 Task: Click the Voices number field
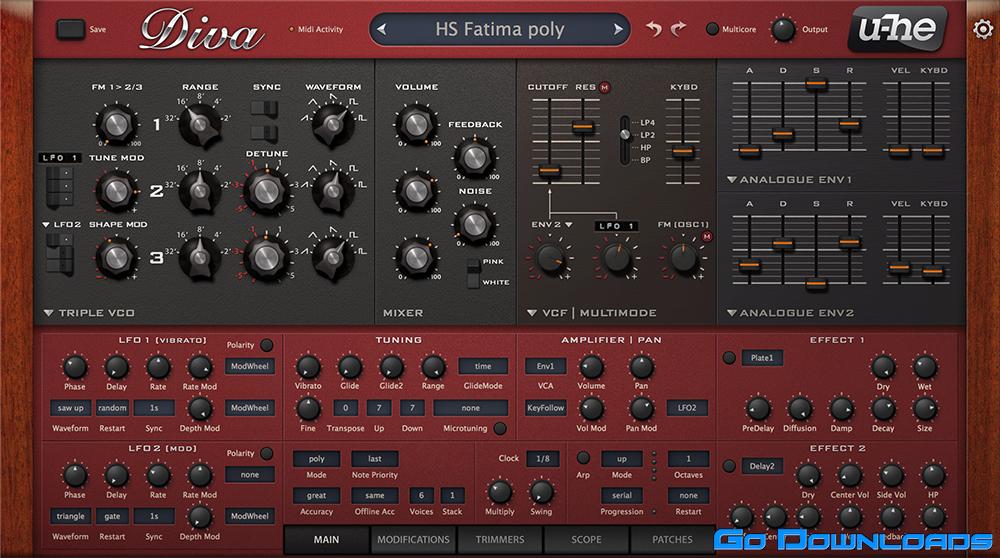click(421, 496)
